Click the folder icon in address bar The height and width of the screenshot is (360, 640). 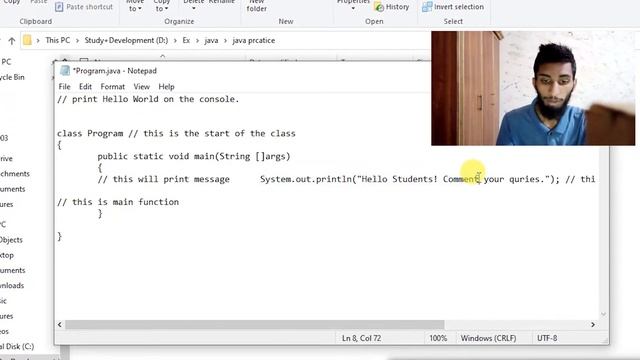(27, 40)
